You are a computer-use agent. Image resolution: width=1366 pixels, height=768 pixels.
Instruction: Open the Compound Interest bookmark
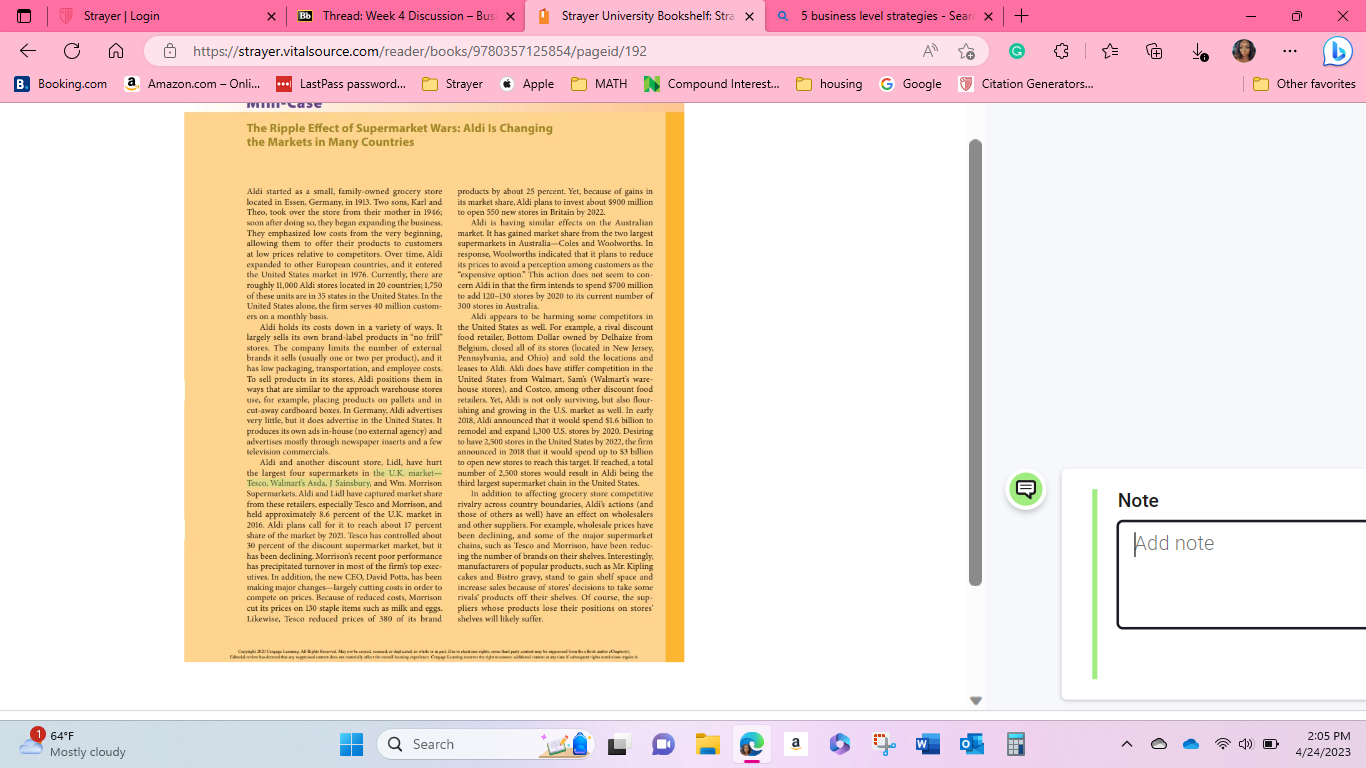click(x=712, y=84)
